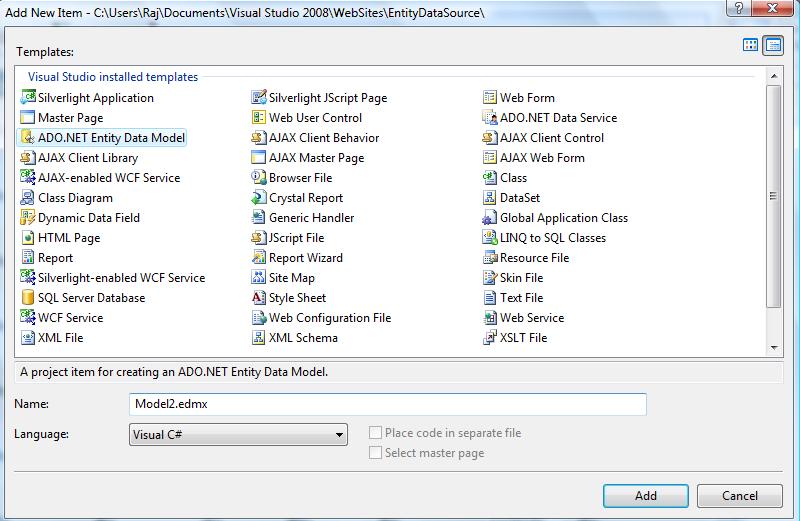Select the text 'AJAX Client Behavior'
The image size is (800, 521).
[x=324, y=138]
